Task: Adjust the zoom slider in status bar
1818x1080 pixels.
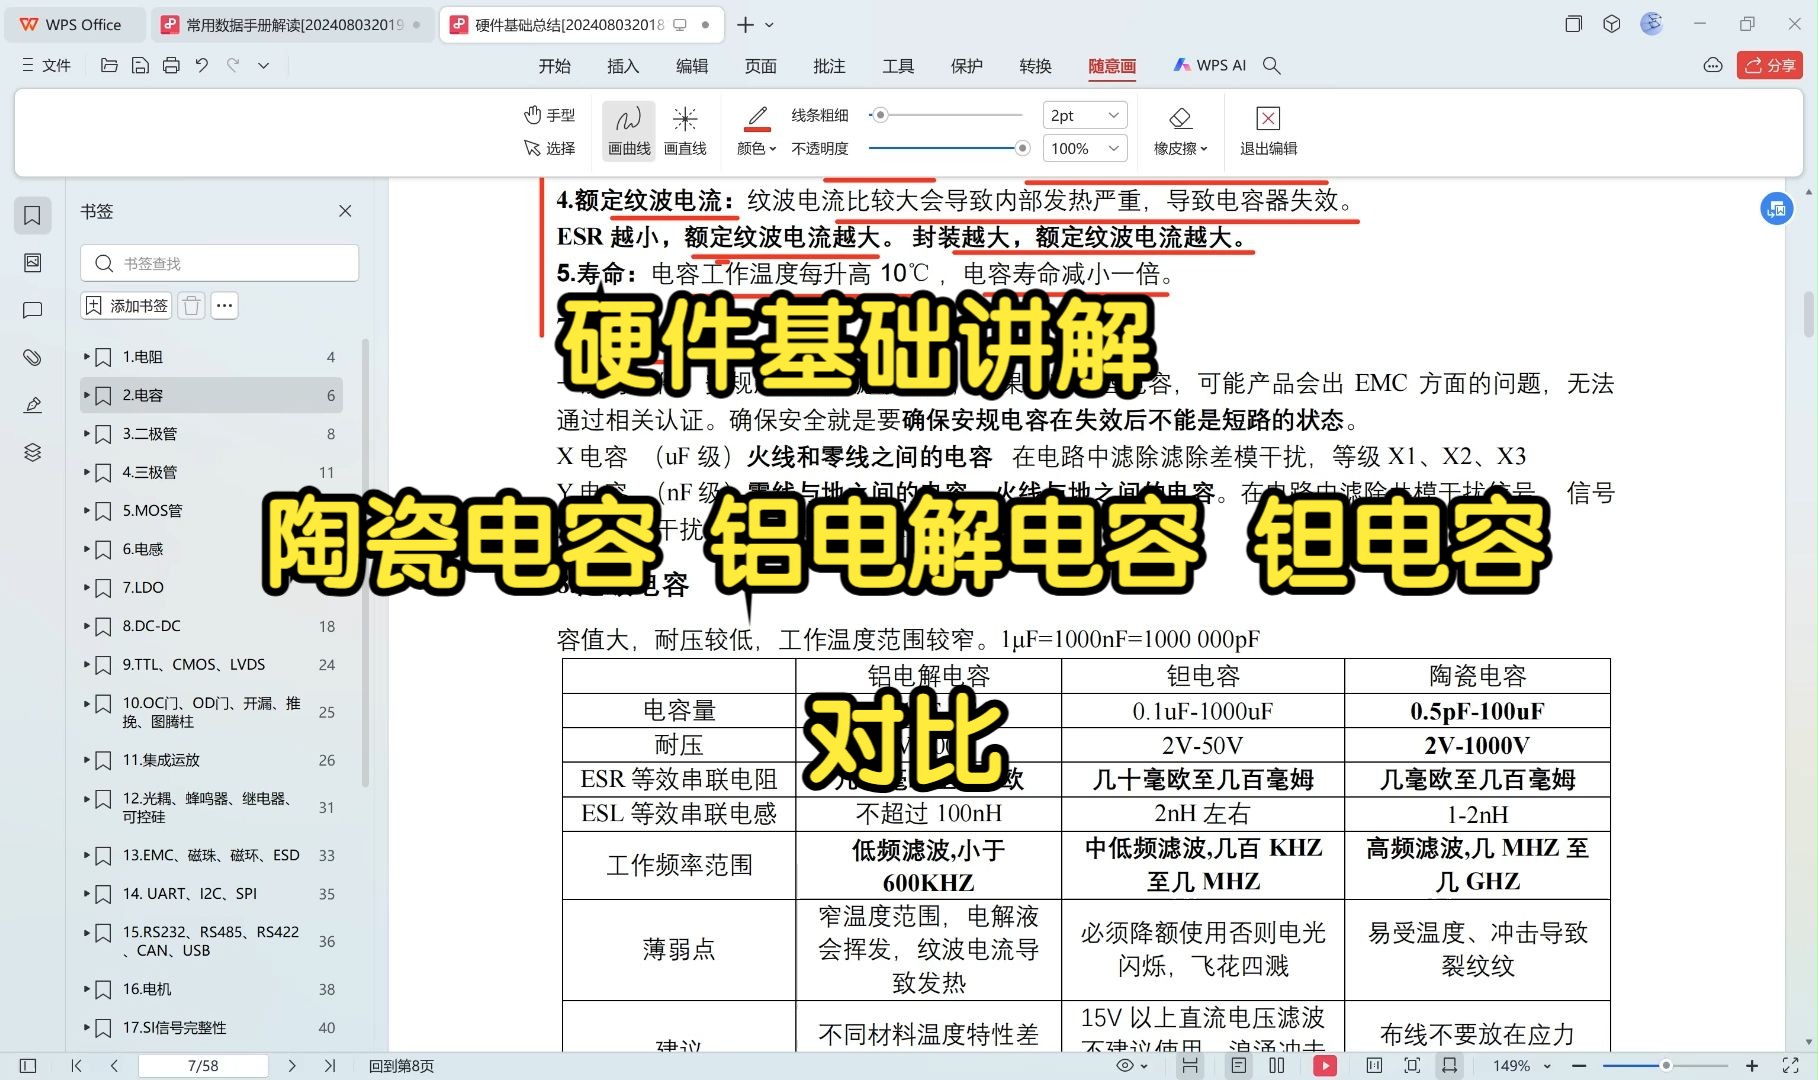Action: pos(1665,1066)
